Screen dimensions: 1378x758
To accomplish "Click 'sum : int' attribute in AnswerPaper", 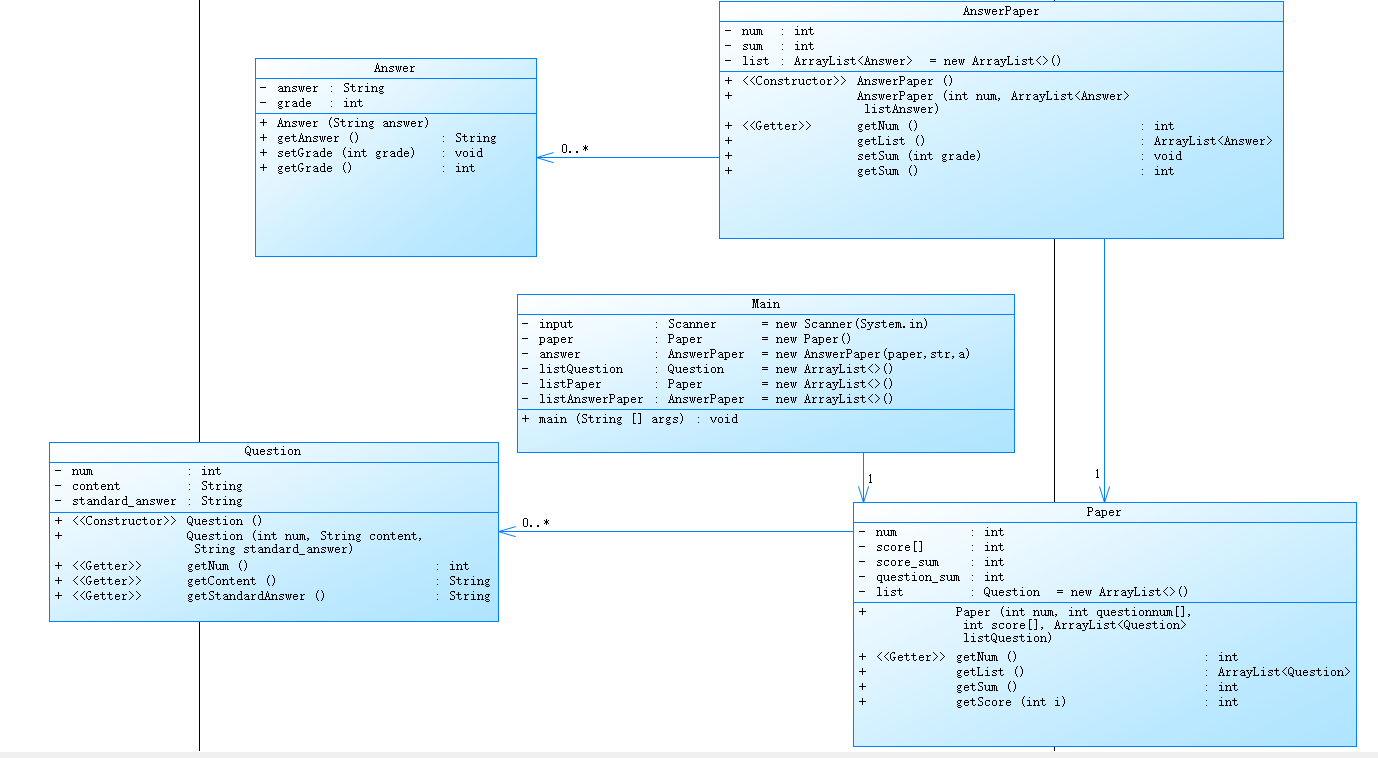I will pyautogui.click(x=769, y=46).
